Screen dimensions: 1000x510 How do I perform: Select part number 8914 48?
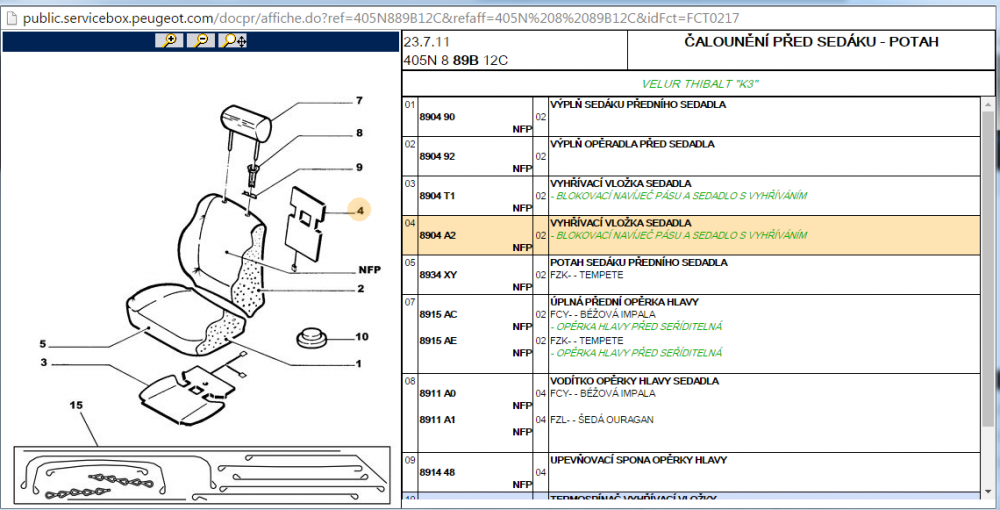(x=437, y=472)
